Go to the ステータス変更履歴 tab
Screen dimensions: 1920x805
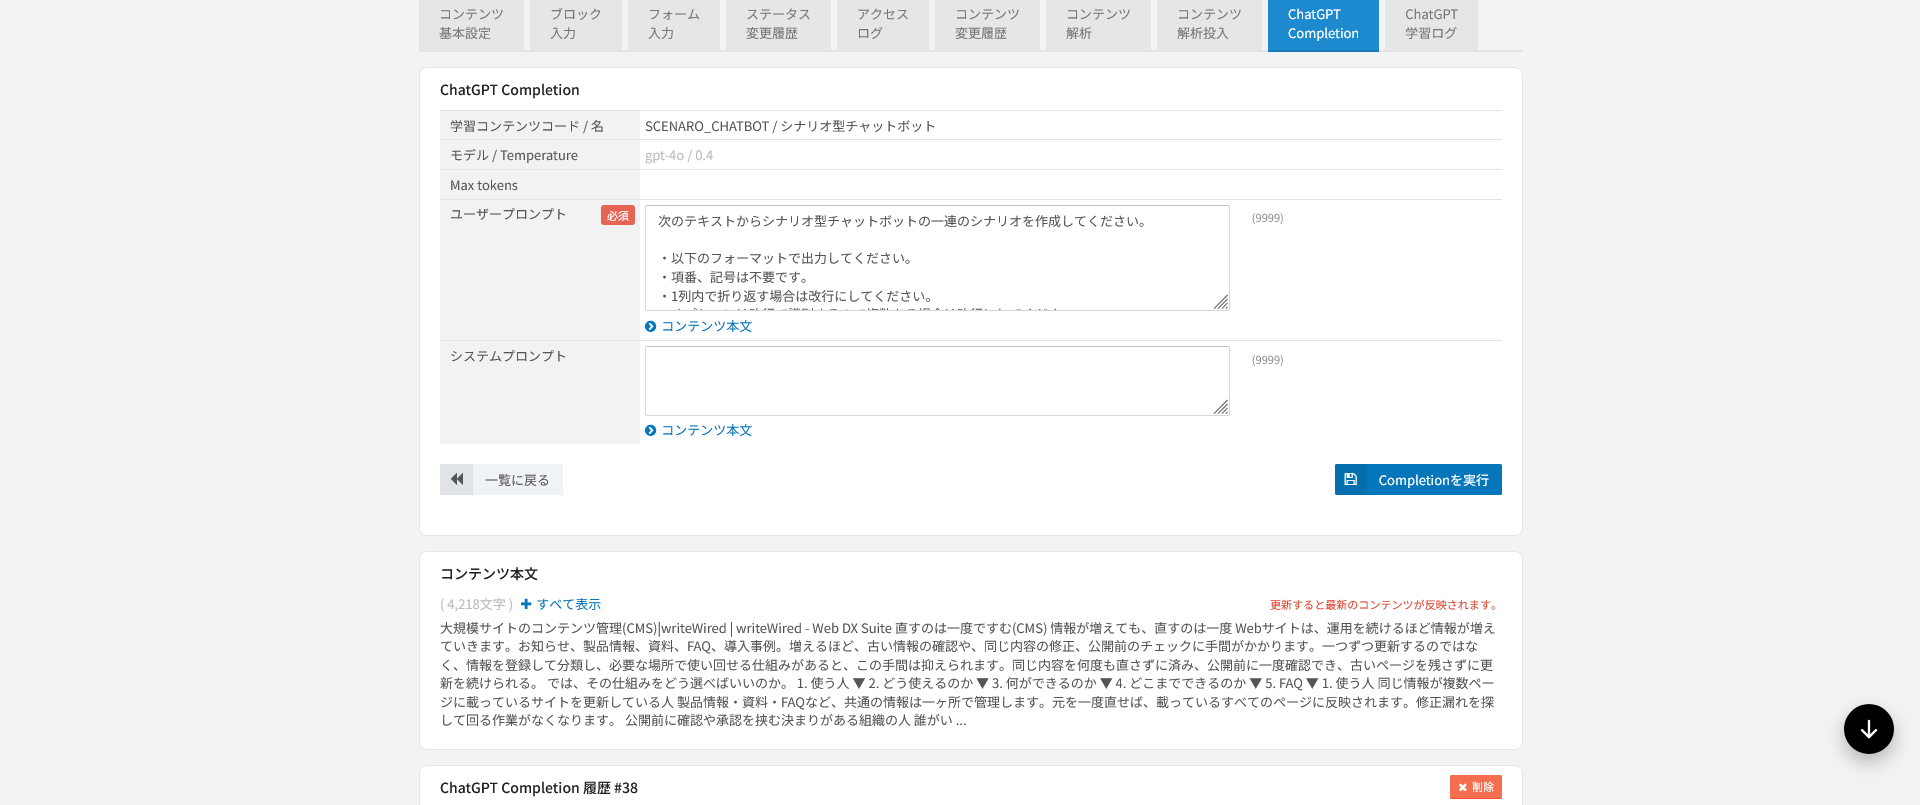point(777,24)
